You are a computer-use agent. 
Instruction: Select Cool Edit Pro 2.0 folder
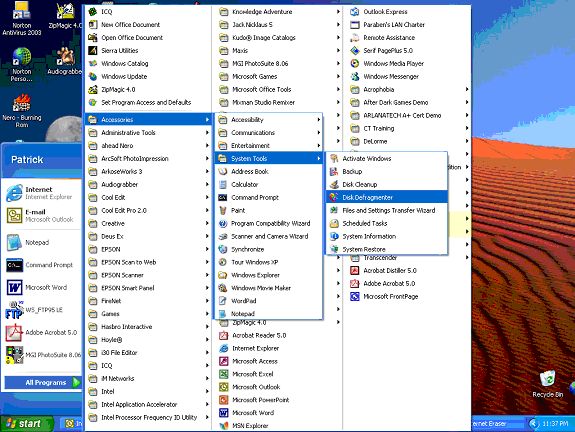(149, 210)
